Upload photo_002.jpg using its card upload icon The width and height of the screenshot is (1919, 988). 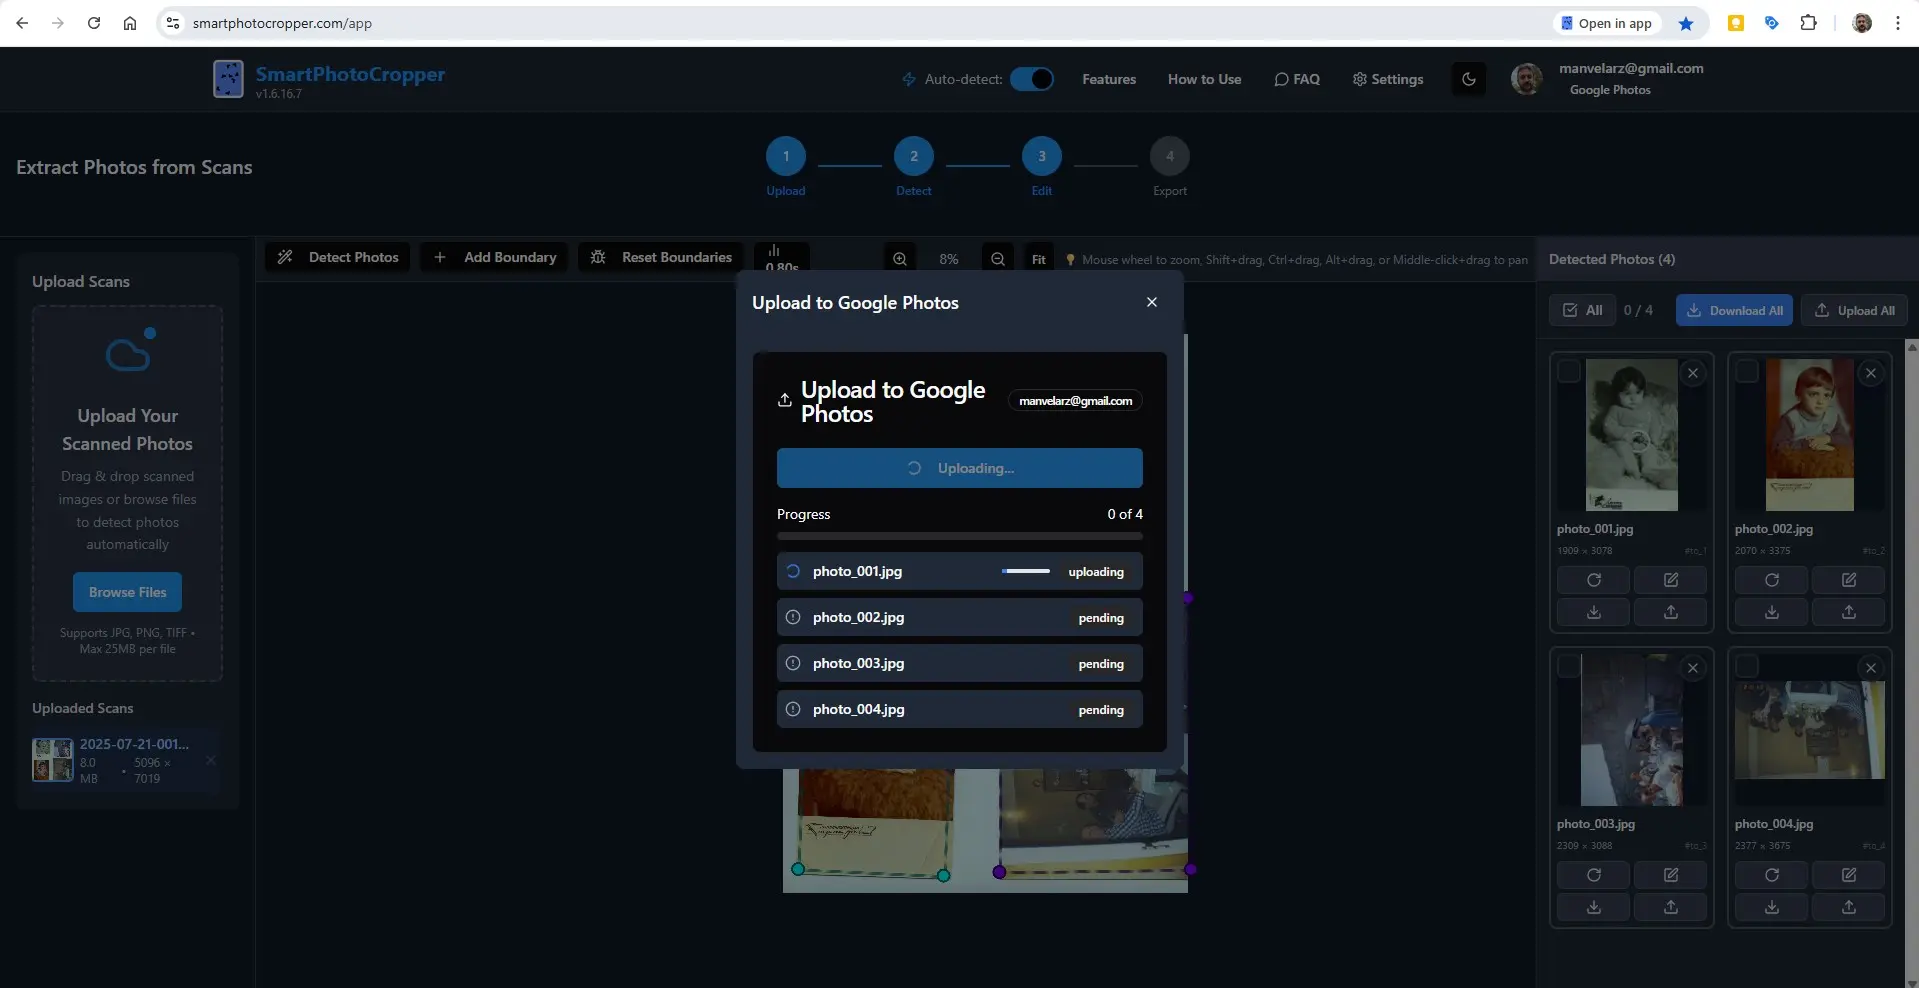point(1849,612)
